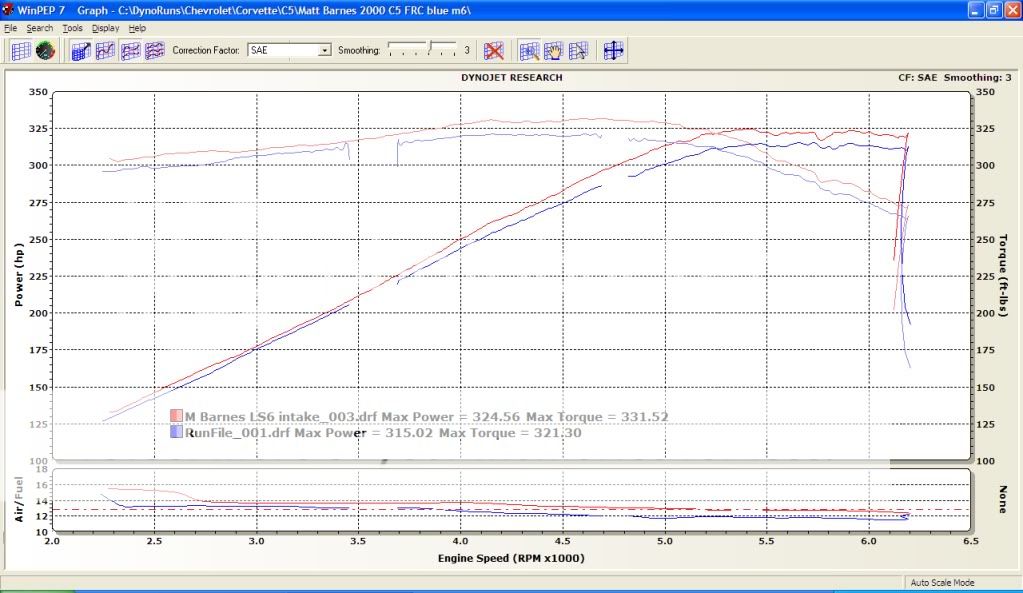
Task: Open the first graph layout icon
Action: (80, 50)
